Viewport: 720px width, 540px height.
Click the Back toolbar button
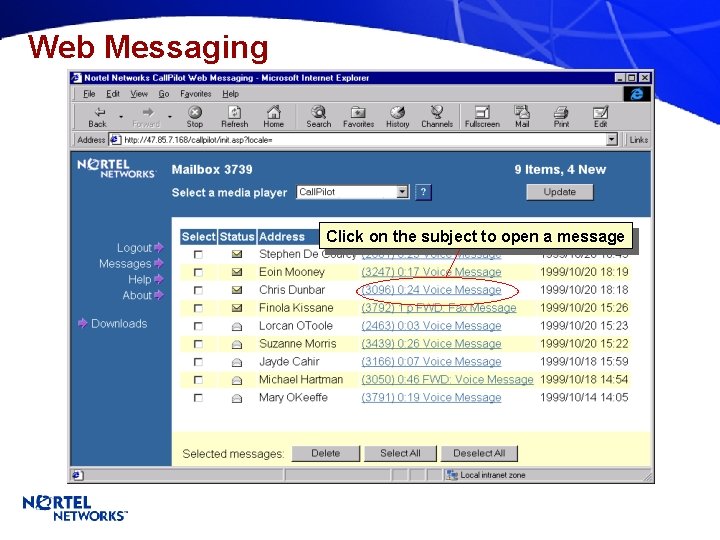[97, 117]
